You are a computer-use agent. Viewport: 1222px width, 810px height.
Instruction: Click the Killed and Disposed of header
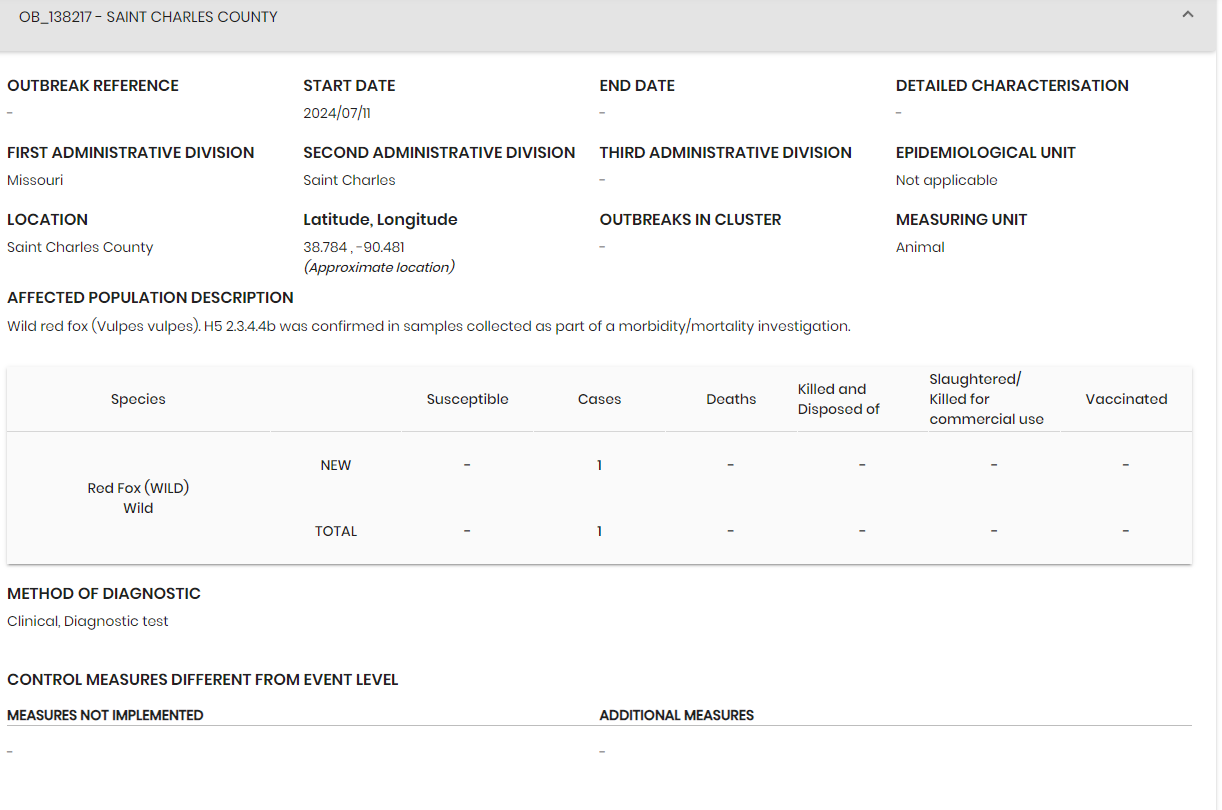pos(838,399)
